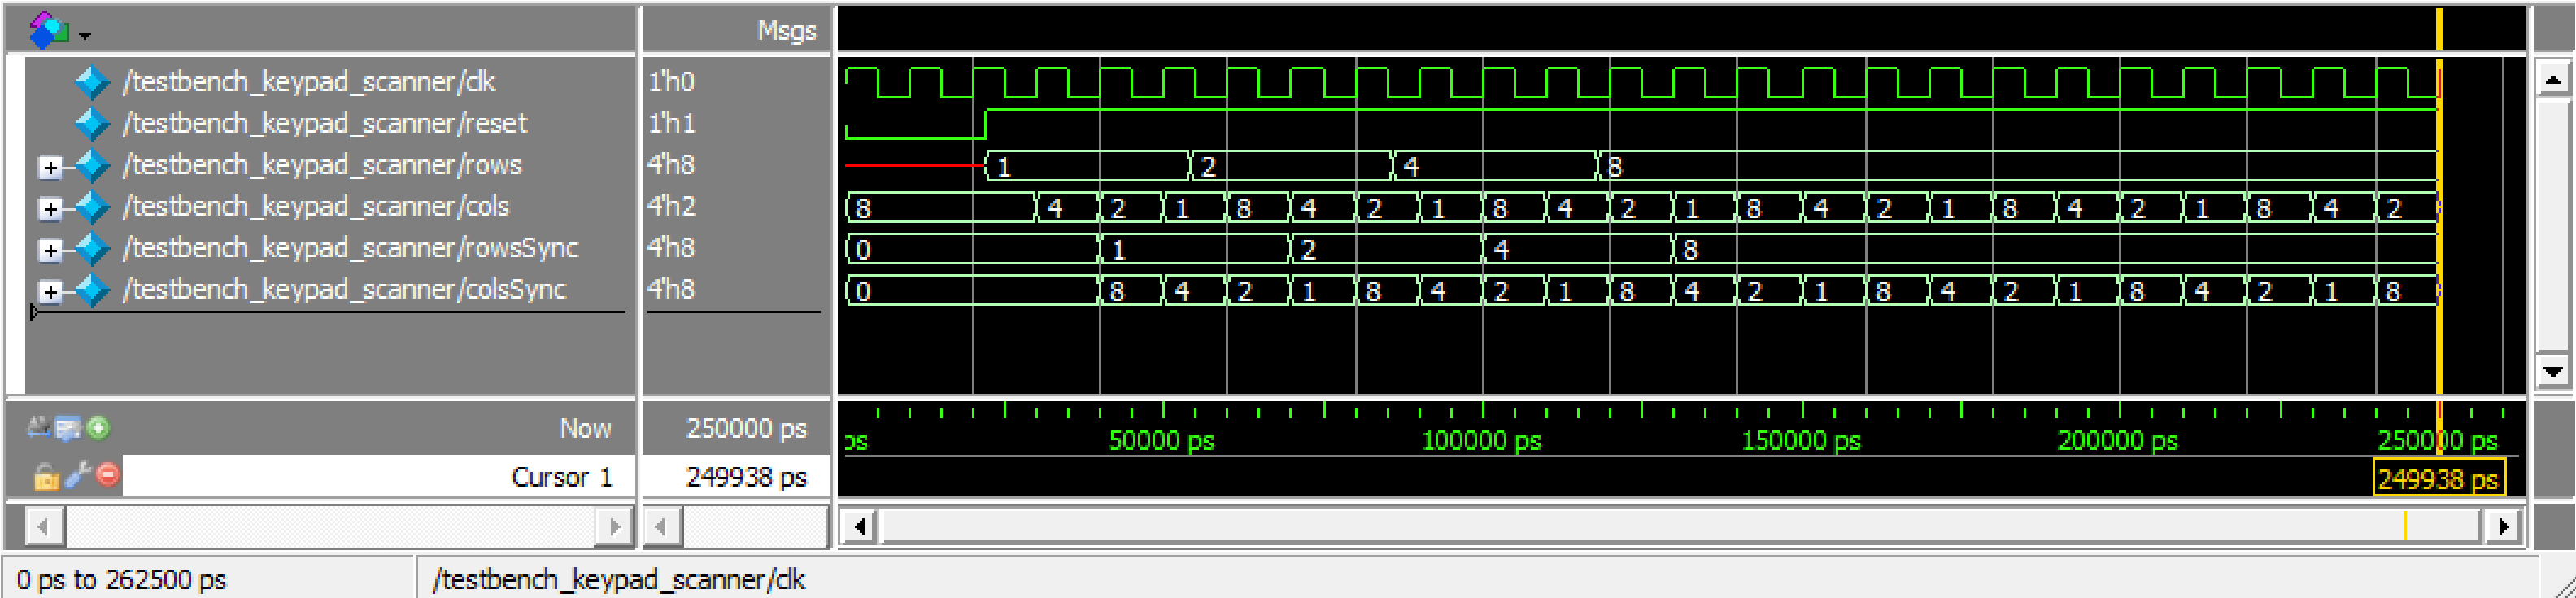Click the multicolored wave format icon

(47, 31)
